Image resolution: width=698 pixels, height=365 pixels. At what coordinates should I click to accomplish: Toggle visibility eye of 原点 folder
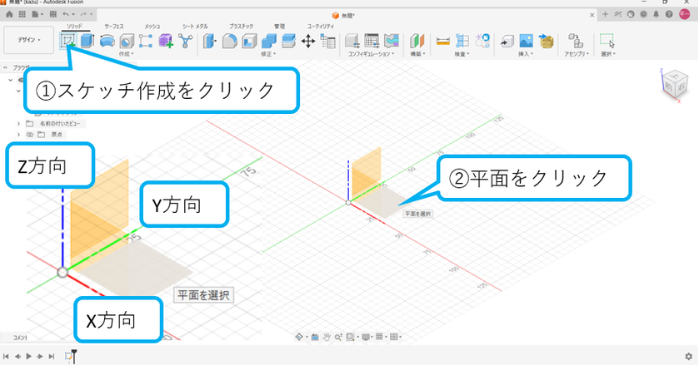tap(30, 134)
